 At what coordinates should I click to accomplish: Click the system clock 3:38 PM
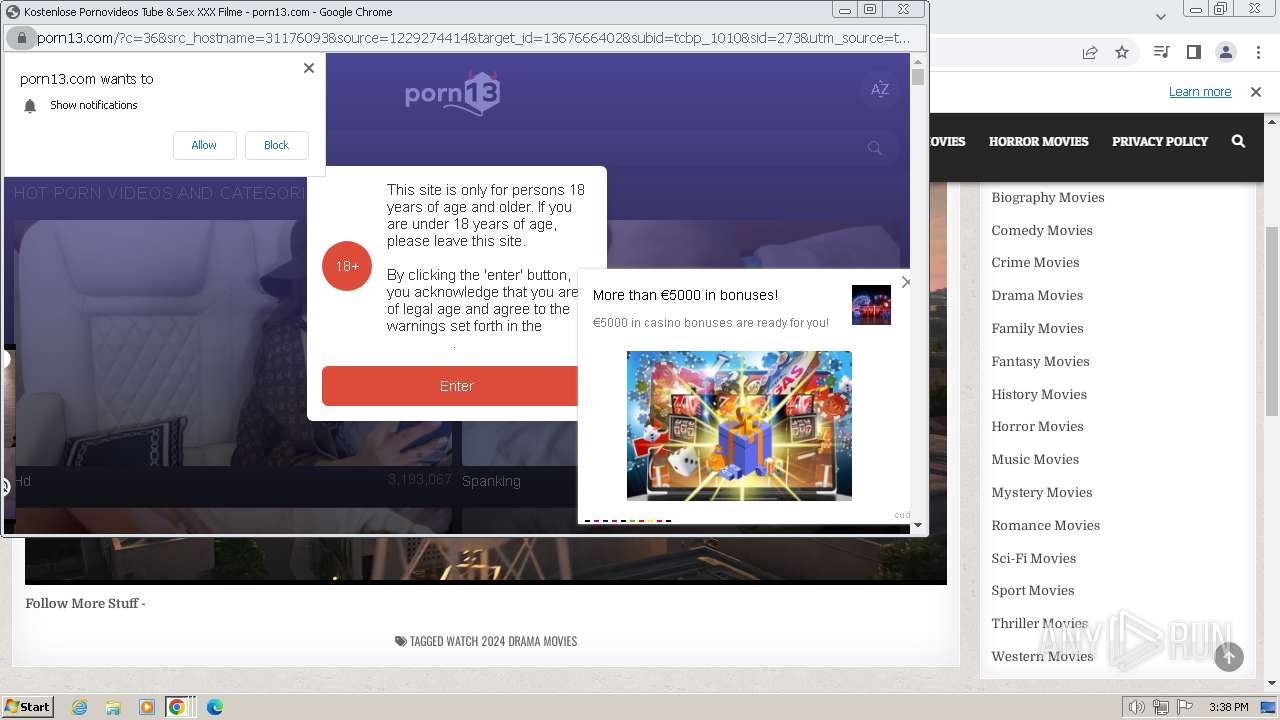tap(1228, 707)
